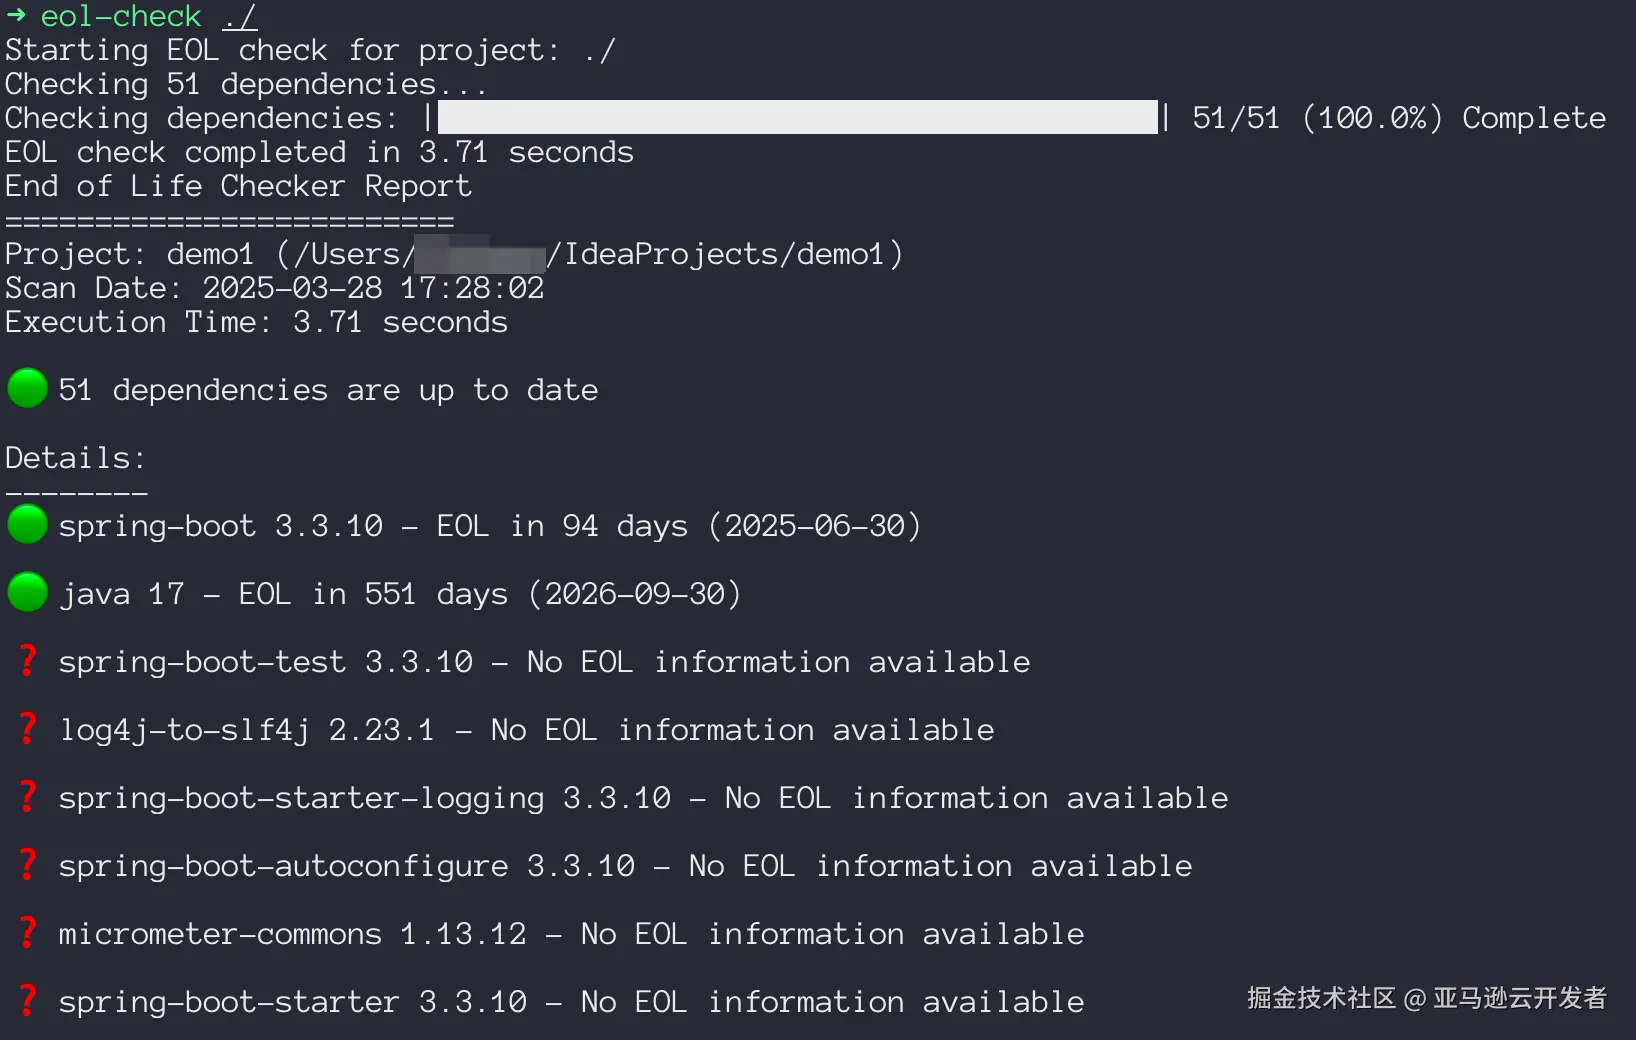Click green circle next to 51 dependencies
This screenshot has width=1636, height=1040.
[27, 388]
